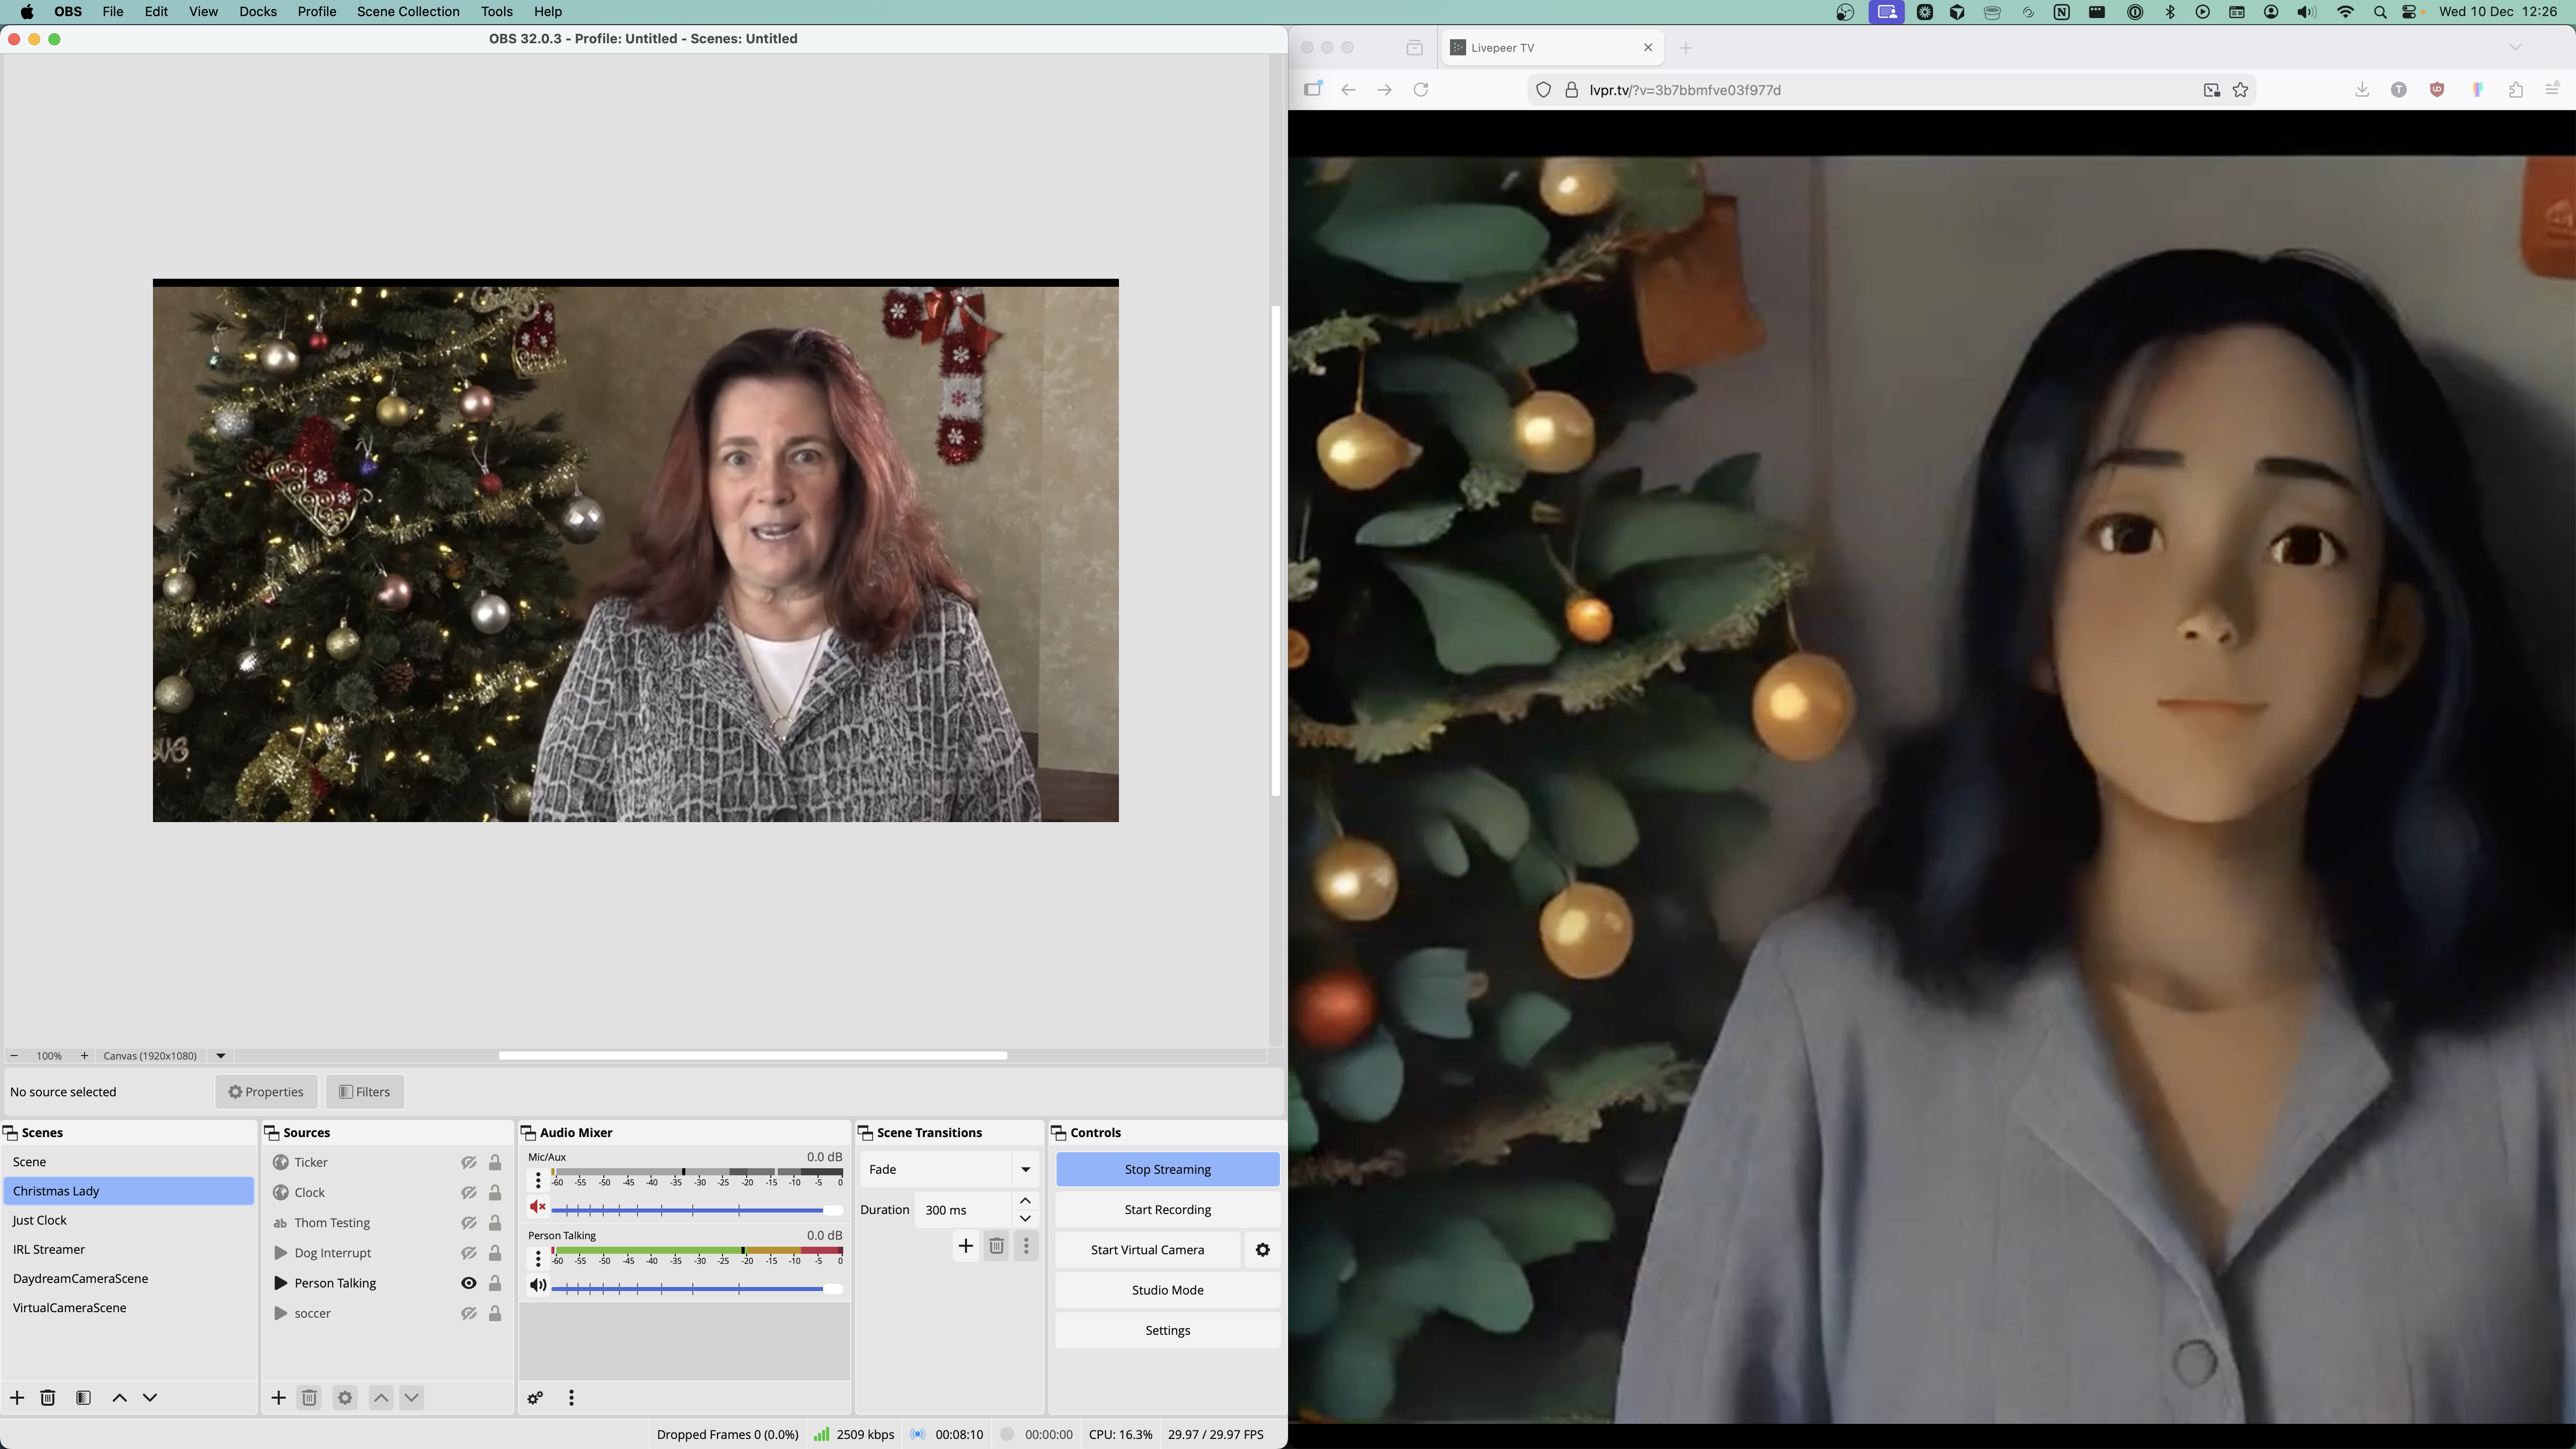
Task: Show the Ticker source
Action: [468, 1162]
